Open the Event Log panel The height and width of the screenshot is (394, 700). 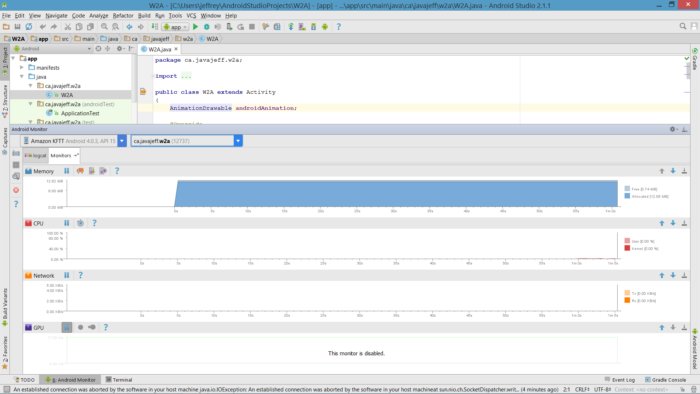(620, 380)
